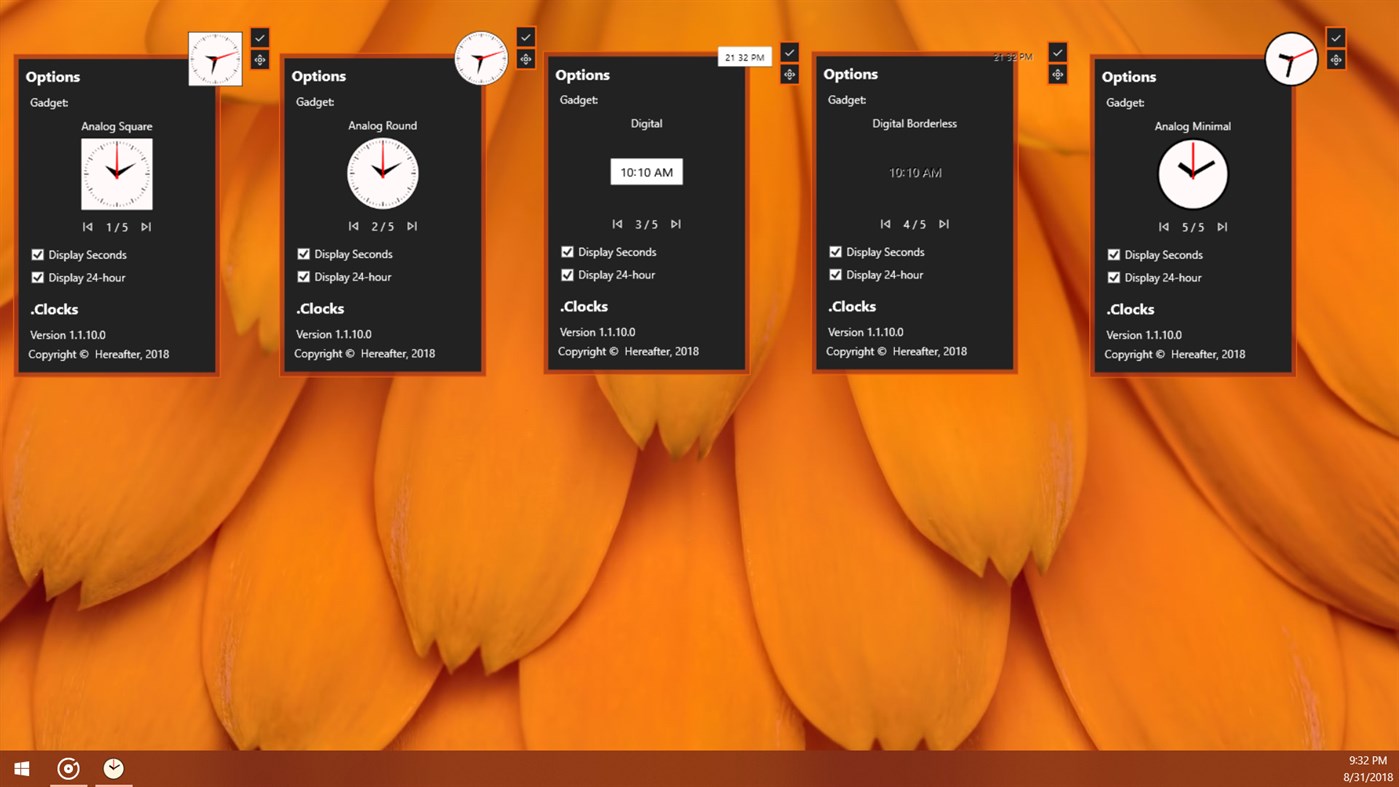Click the checkmark icon on the Digital options panel
1399x787 pixels.
(789, 51)
